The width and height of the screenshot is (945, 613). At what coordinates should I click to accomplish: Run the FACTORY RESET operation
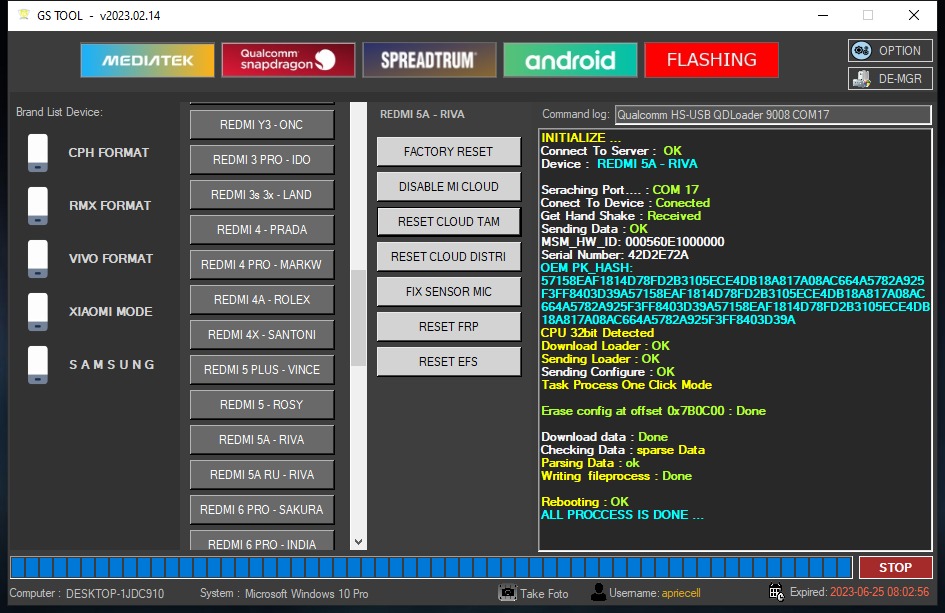(448, 152)
